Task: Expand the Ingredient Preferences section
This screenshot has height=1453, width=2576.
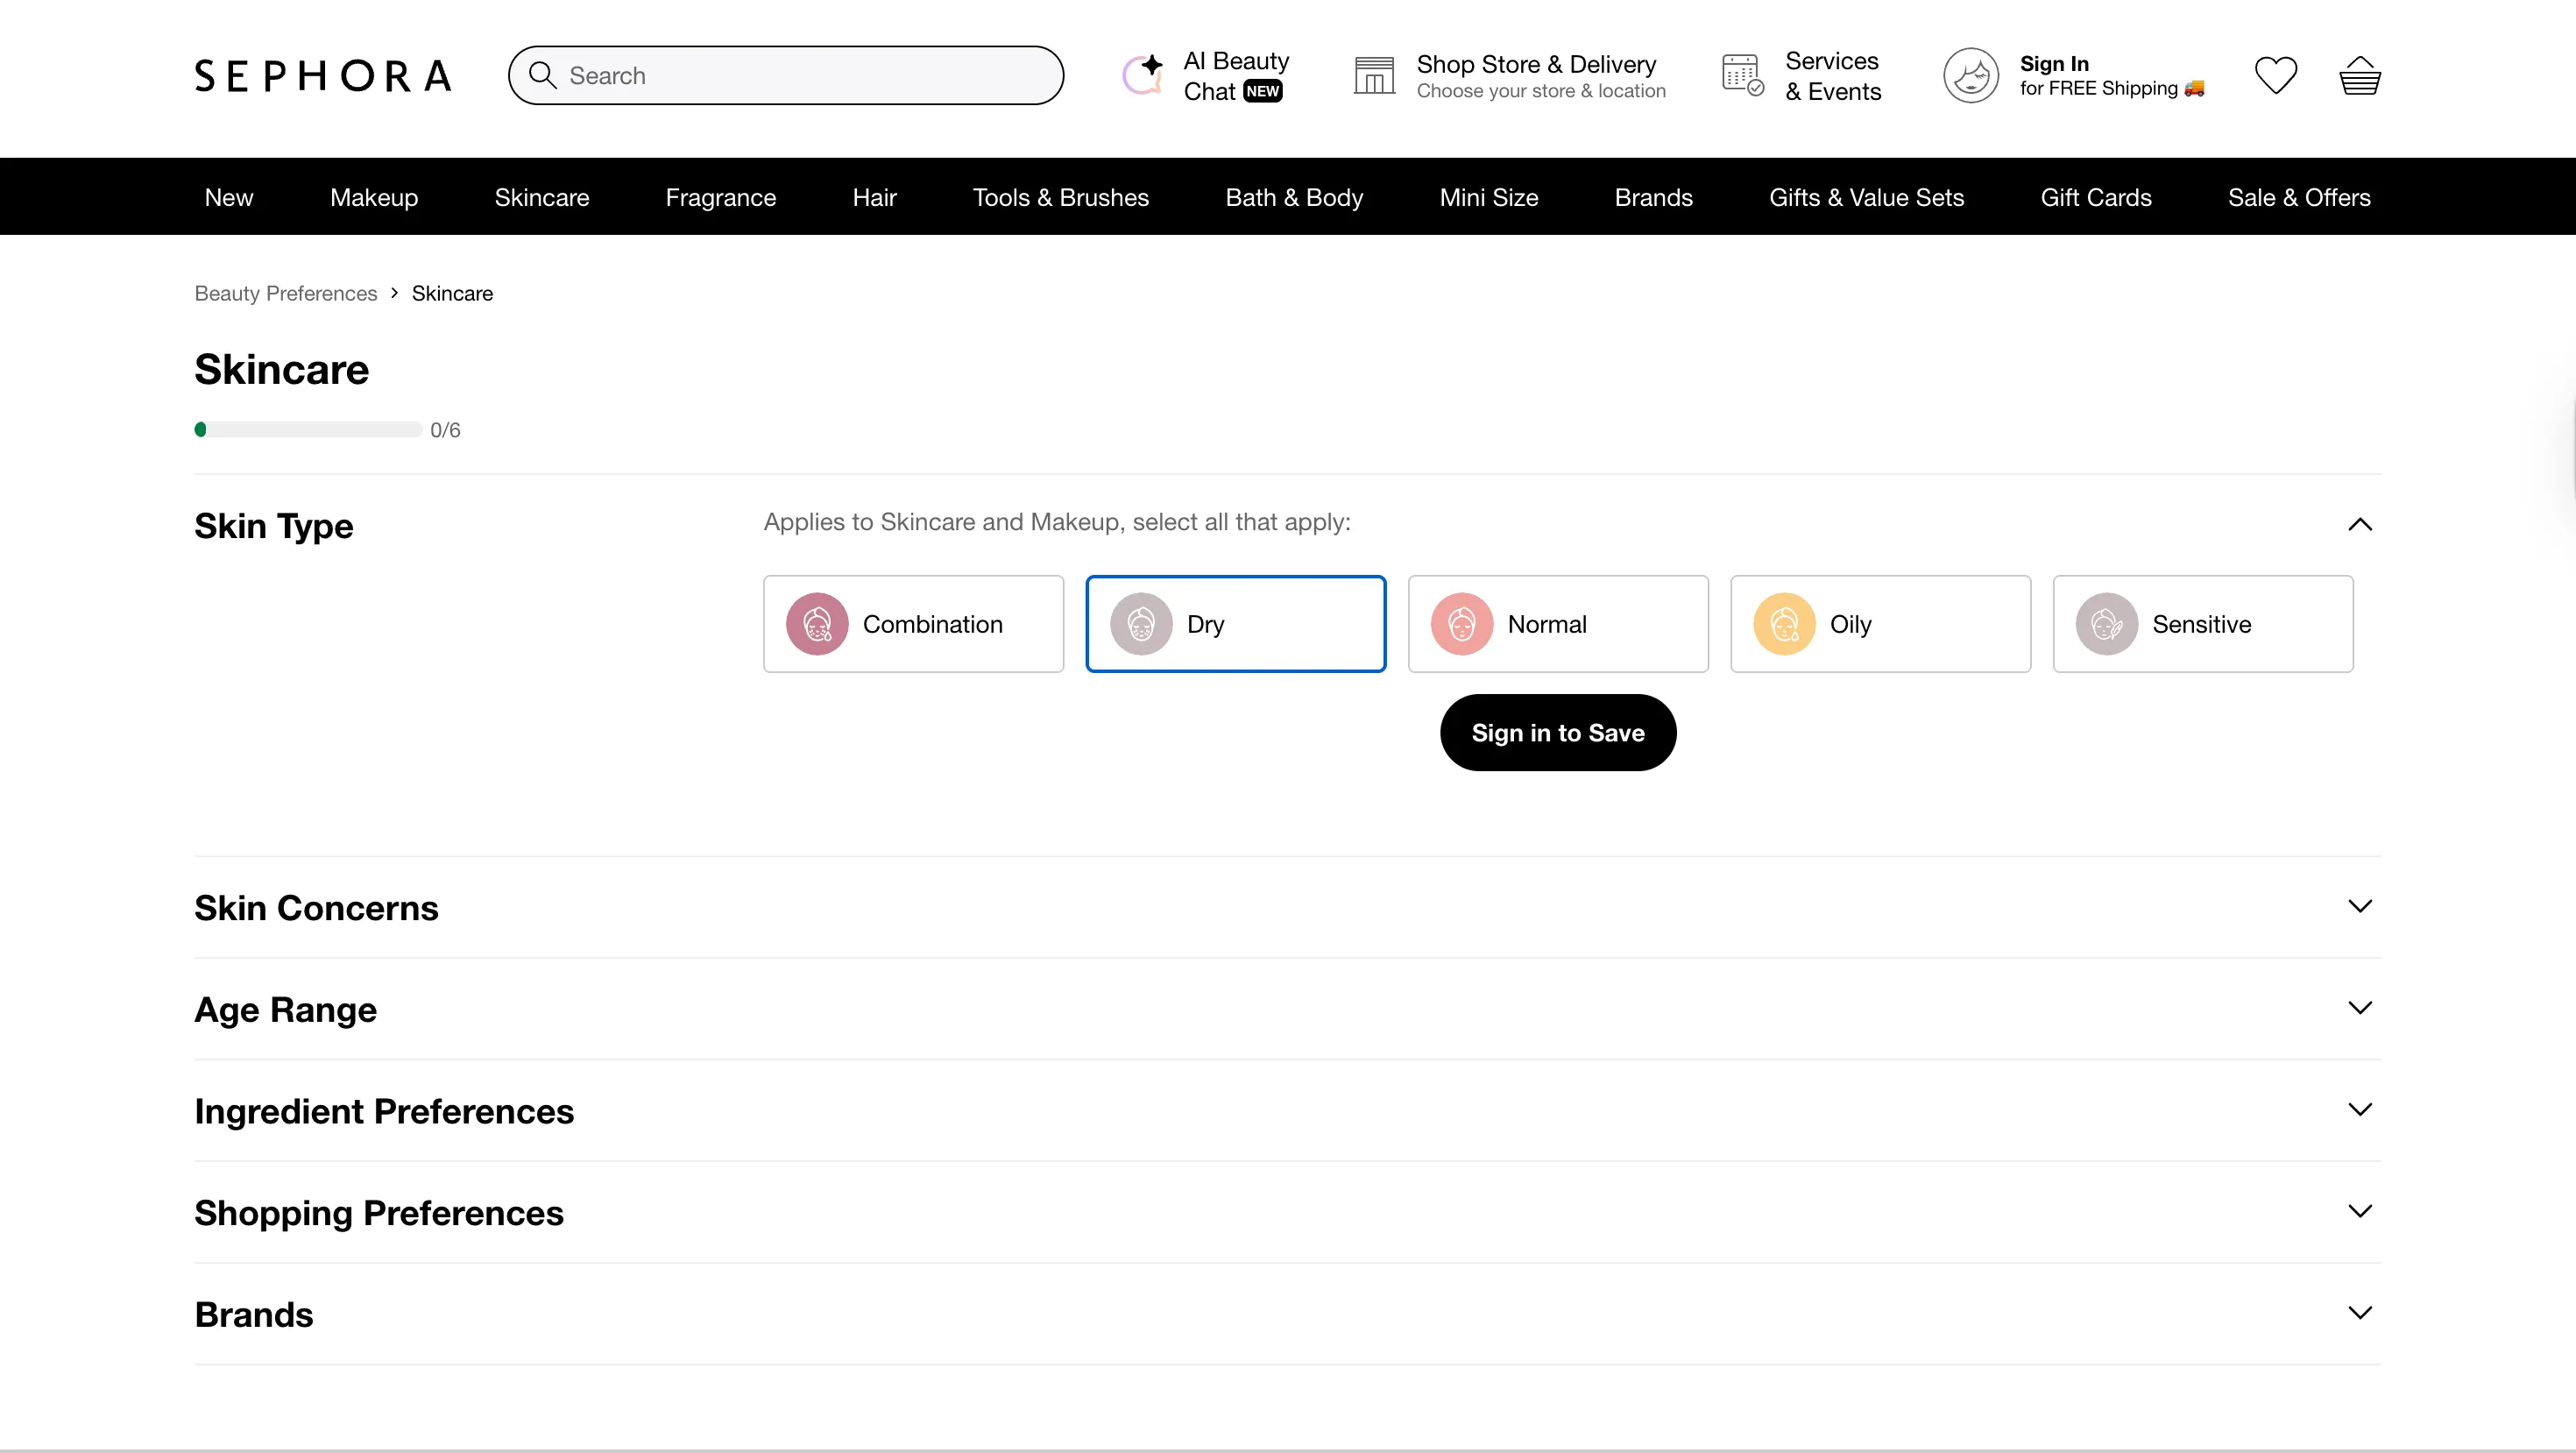Action: [2359, 1109]
